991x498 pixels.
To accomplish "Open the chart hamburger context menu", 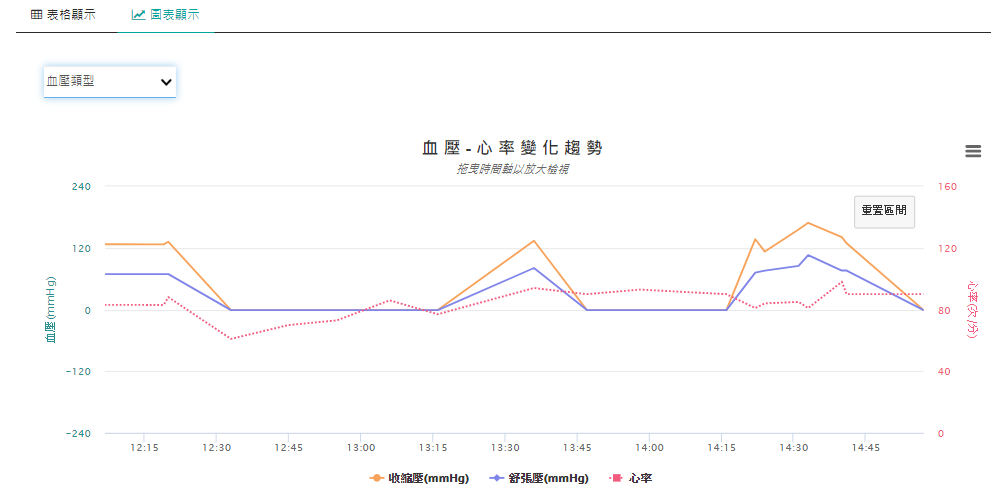I will pyautogui.click(x=973, y=151).
